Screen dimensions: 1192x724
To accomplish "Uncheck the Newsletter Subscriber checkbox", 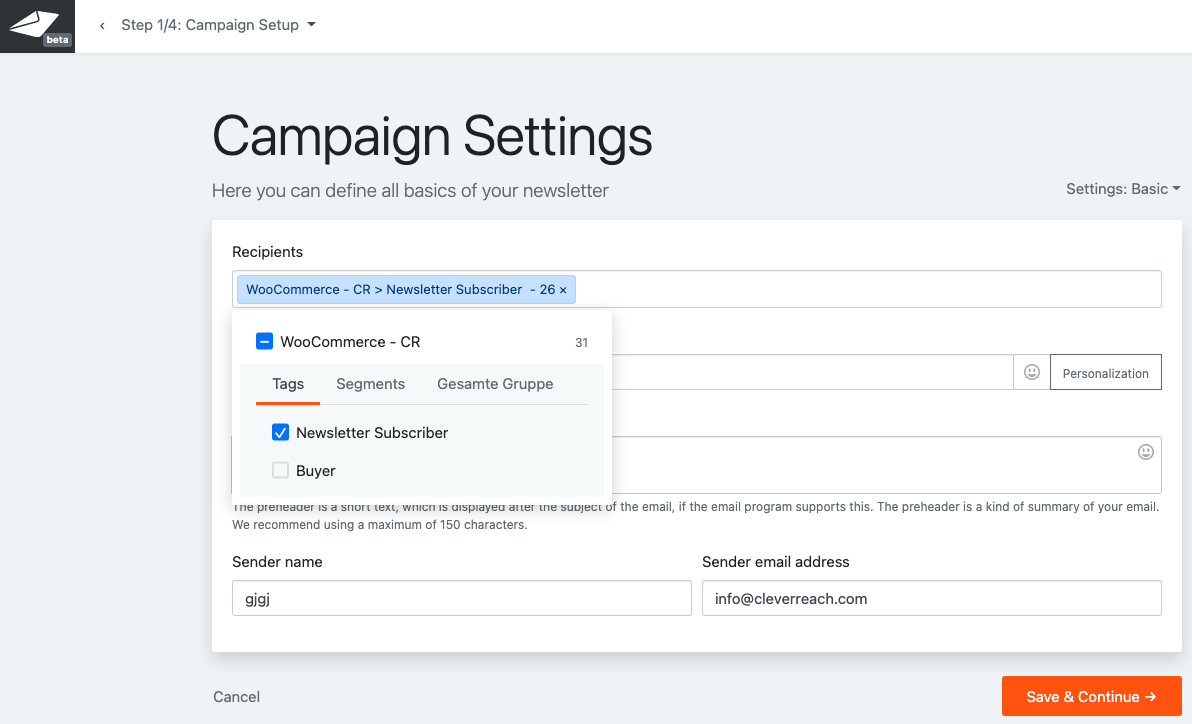I will (x=281, y=433).
